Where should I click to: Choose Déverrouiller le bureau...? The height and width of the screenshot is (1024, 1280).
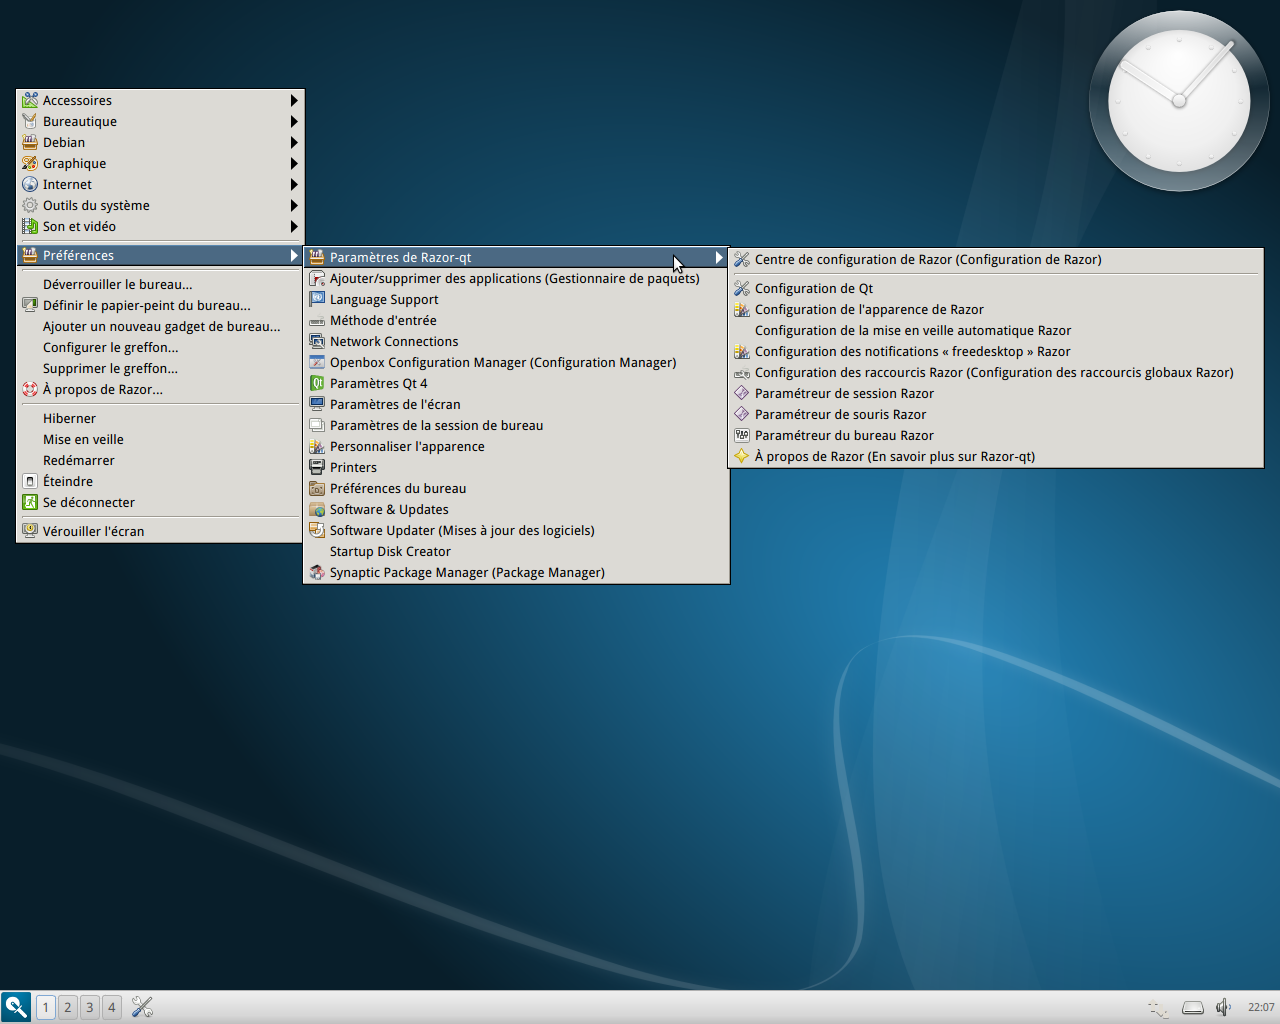pos(160,284)
